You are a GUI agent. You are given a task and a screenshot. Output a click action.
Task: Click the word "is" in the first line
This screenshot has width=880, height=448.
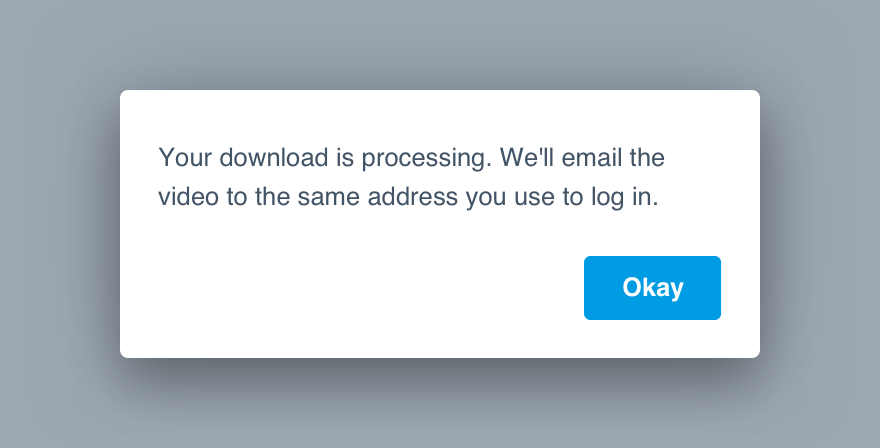coord(345,157)
